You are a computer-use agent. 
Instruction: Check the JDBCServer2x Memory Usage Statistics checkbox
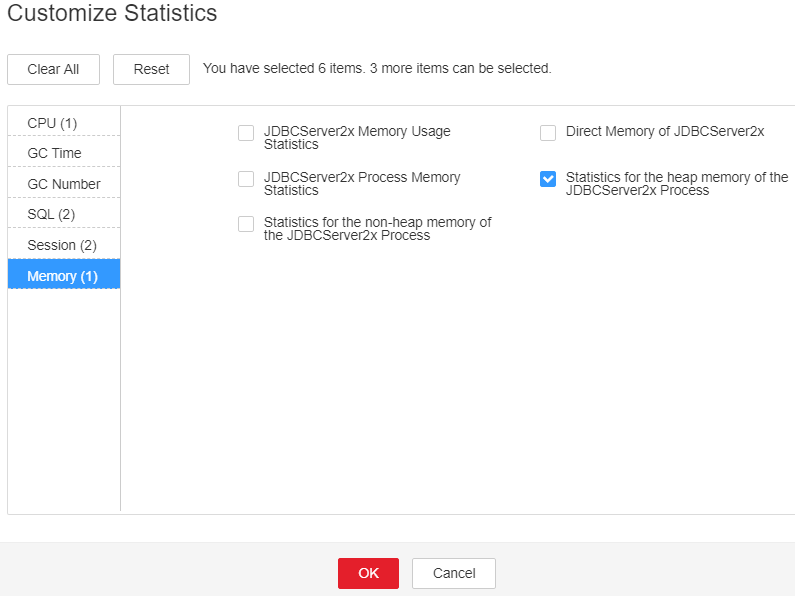coord(246,133)
